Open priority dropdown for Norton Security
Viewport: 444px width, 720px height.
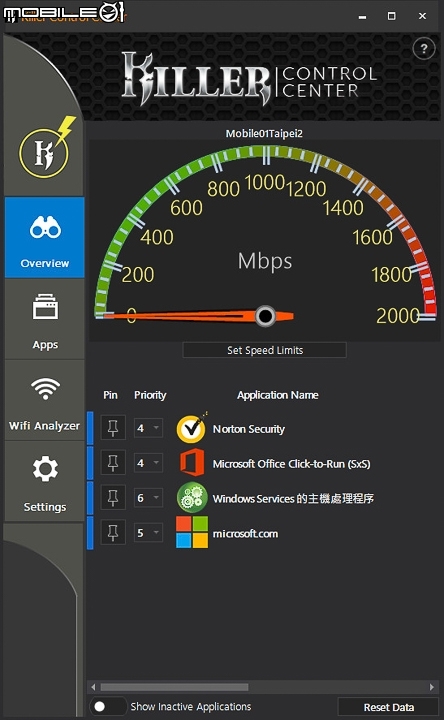click(148, 428)
